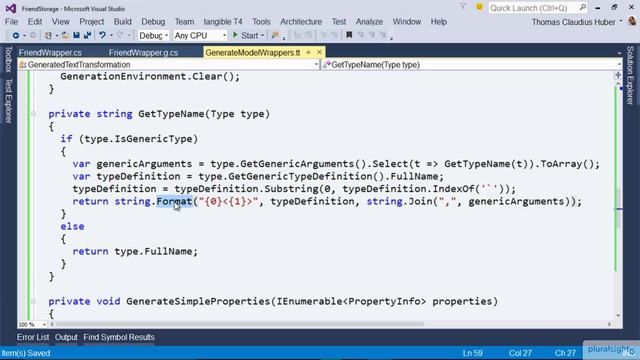
Task: Open the Toolbox side panel
Action: pyautogui.click(x=8, y=59)
